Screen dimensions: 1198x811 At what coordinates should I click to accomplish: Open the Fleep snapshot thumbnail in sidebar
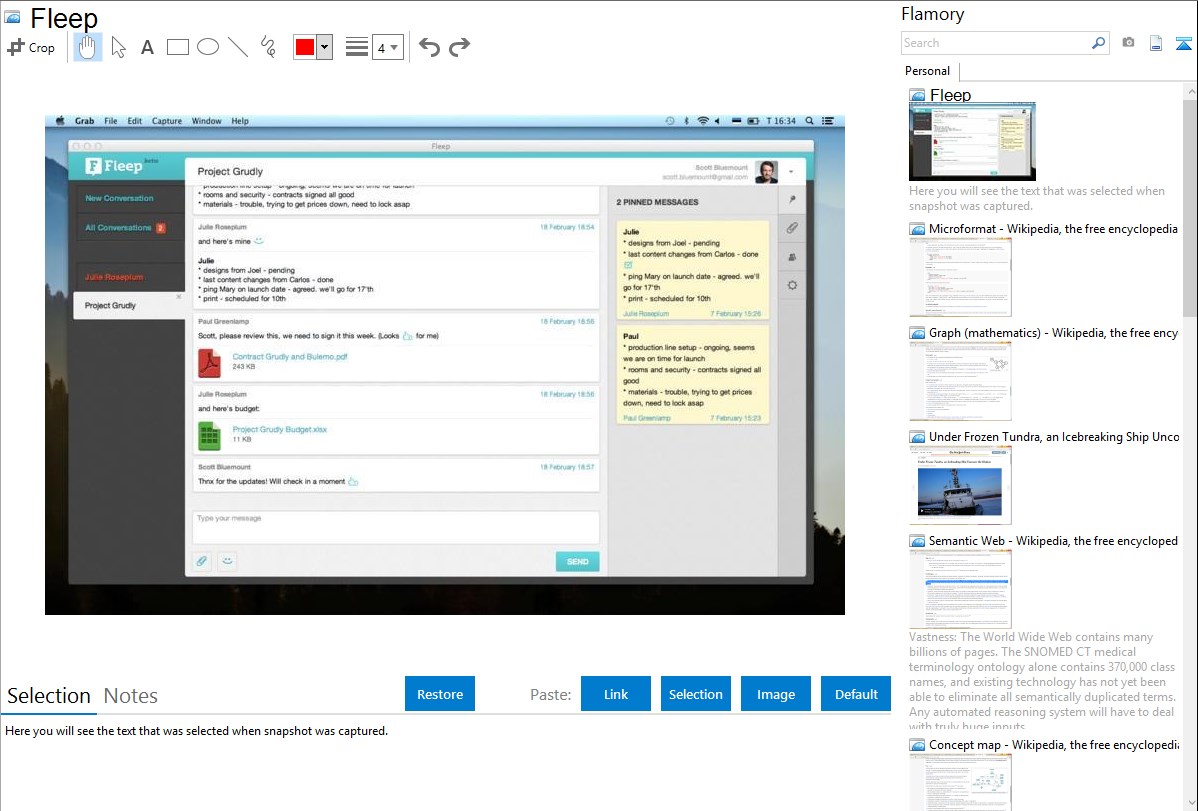(x=972, y=142)
